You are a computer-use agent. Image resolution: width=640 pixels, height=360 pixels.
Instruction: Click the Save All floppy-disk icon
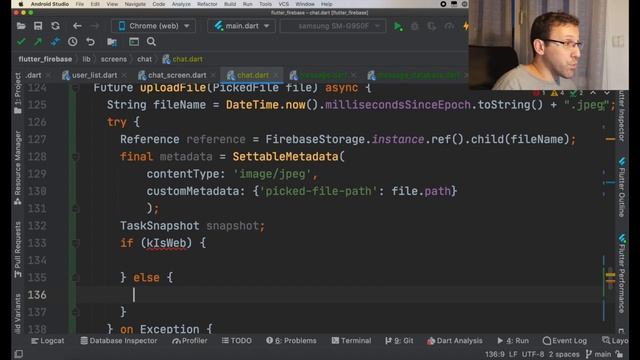tap(38, 26)
